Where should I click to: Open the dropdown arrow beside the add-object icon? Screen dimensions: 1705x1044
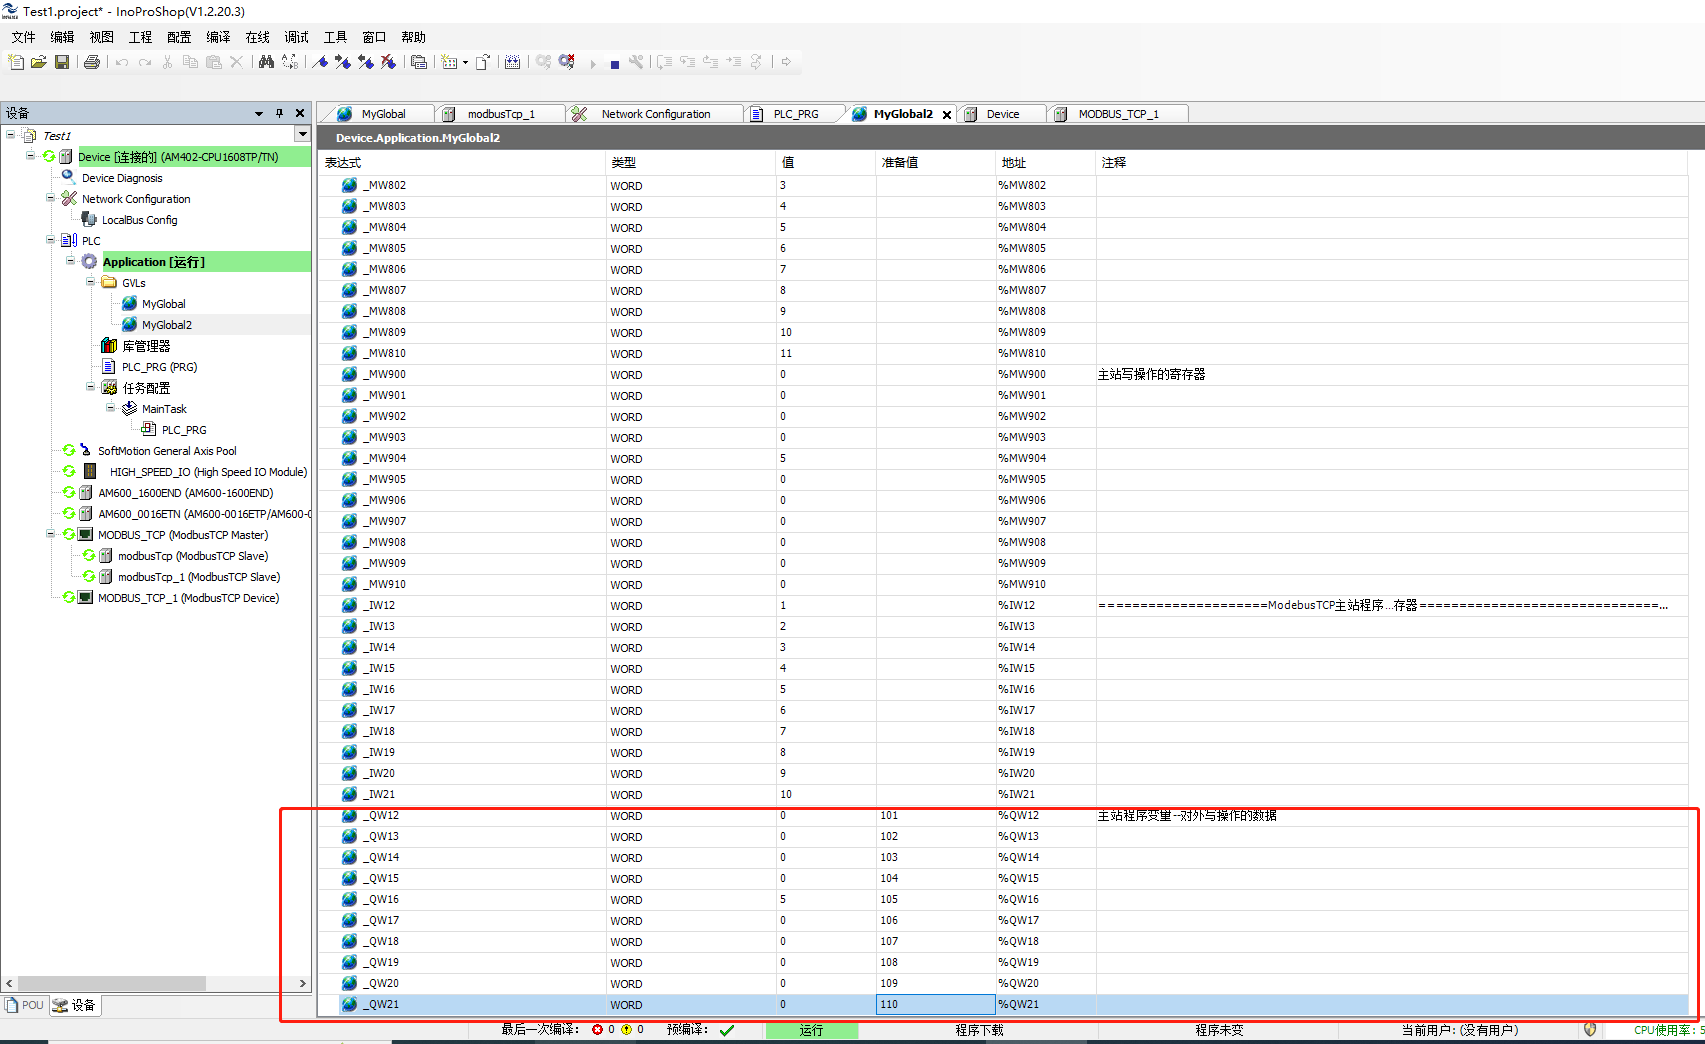465,63
